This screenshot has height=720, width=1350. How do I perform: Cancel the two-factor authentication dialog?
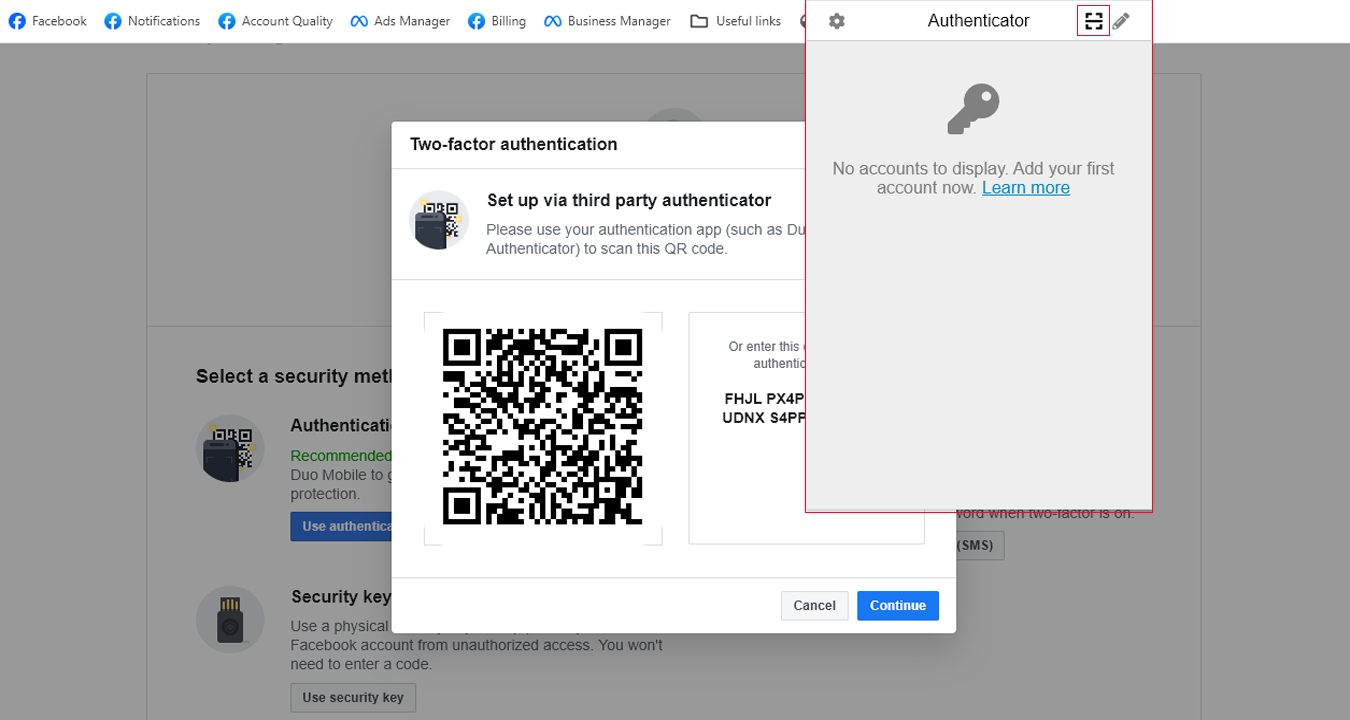pos(814,605)
